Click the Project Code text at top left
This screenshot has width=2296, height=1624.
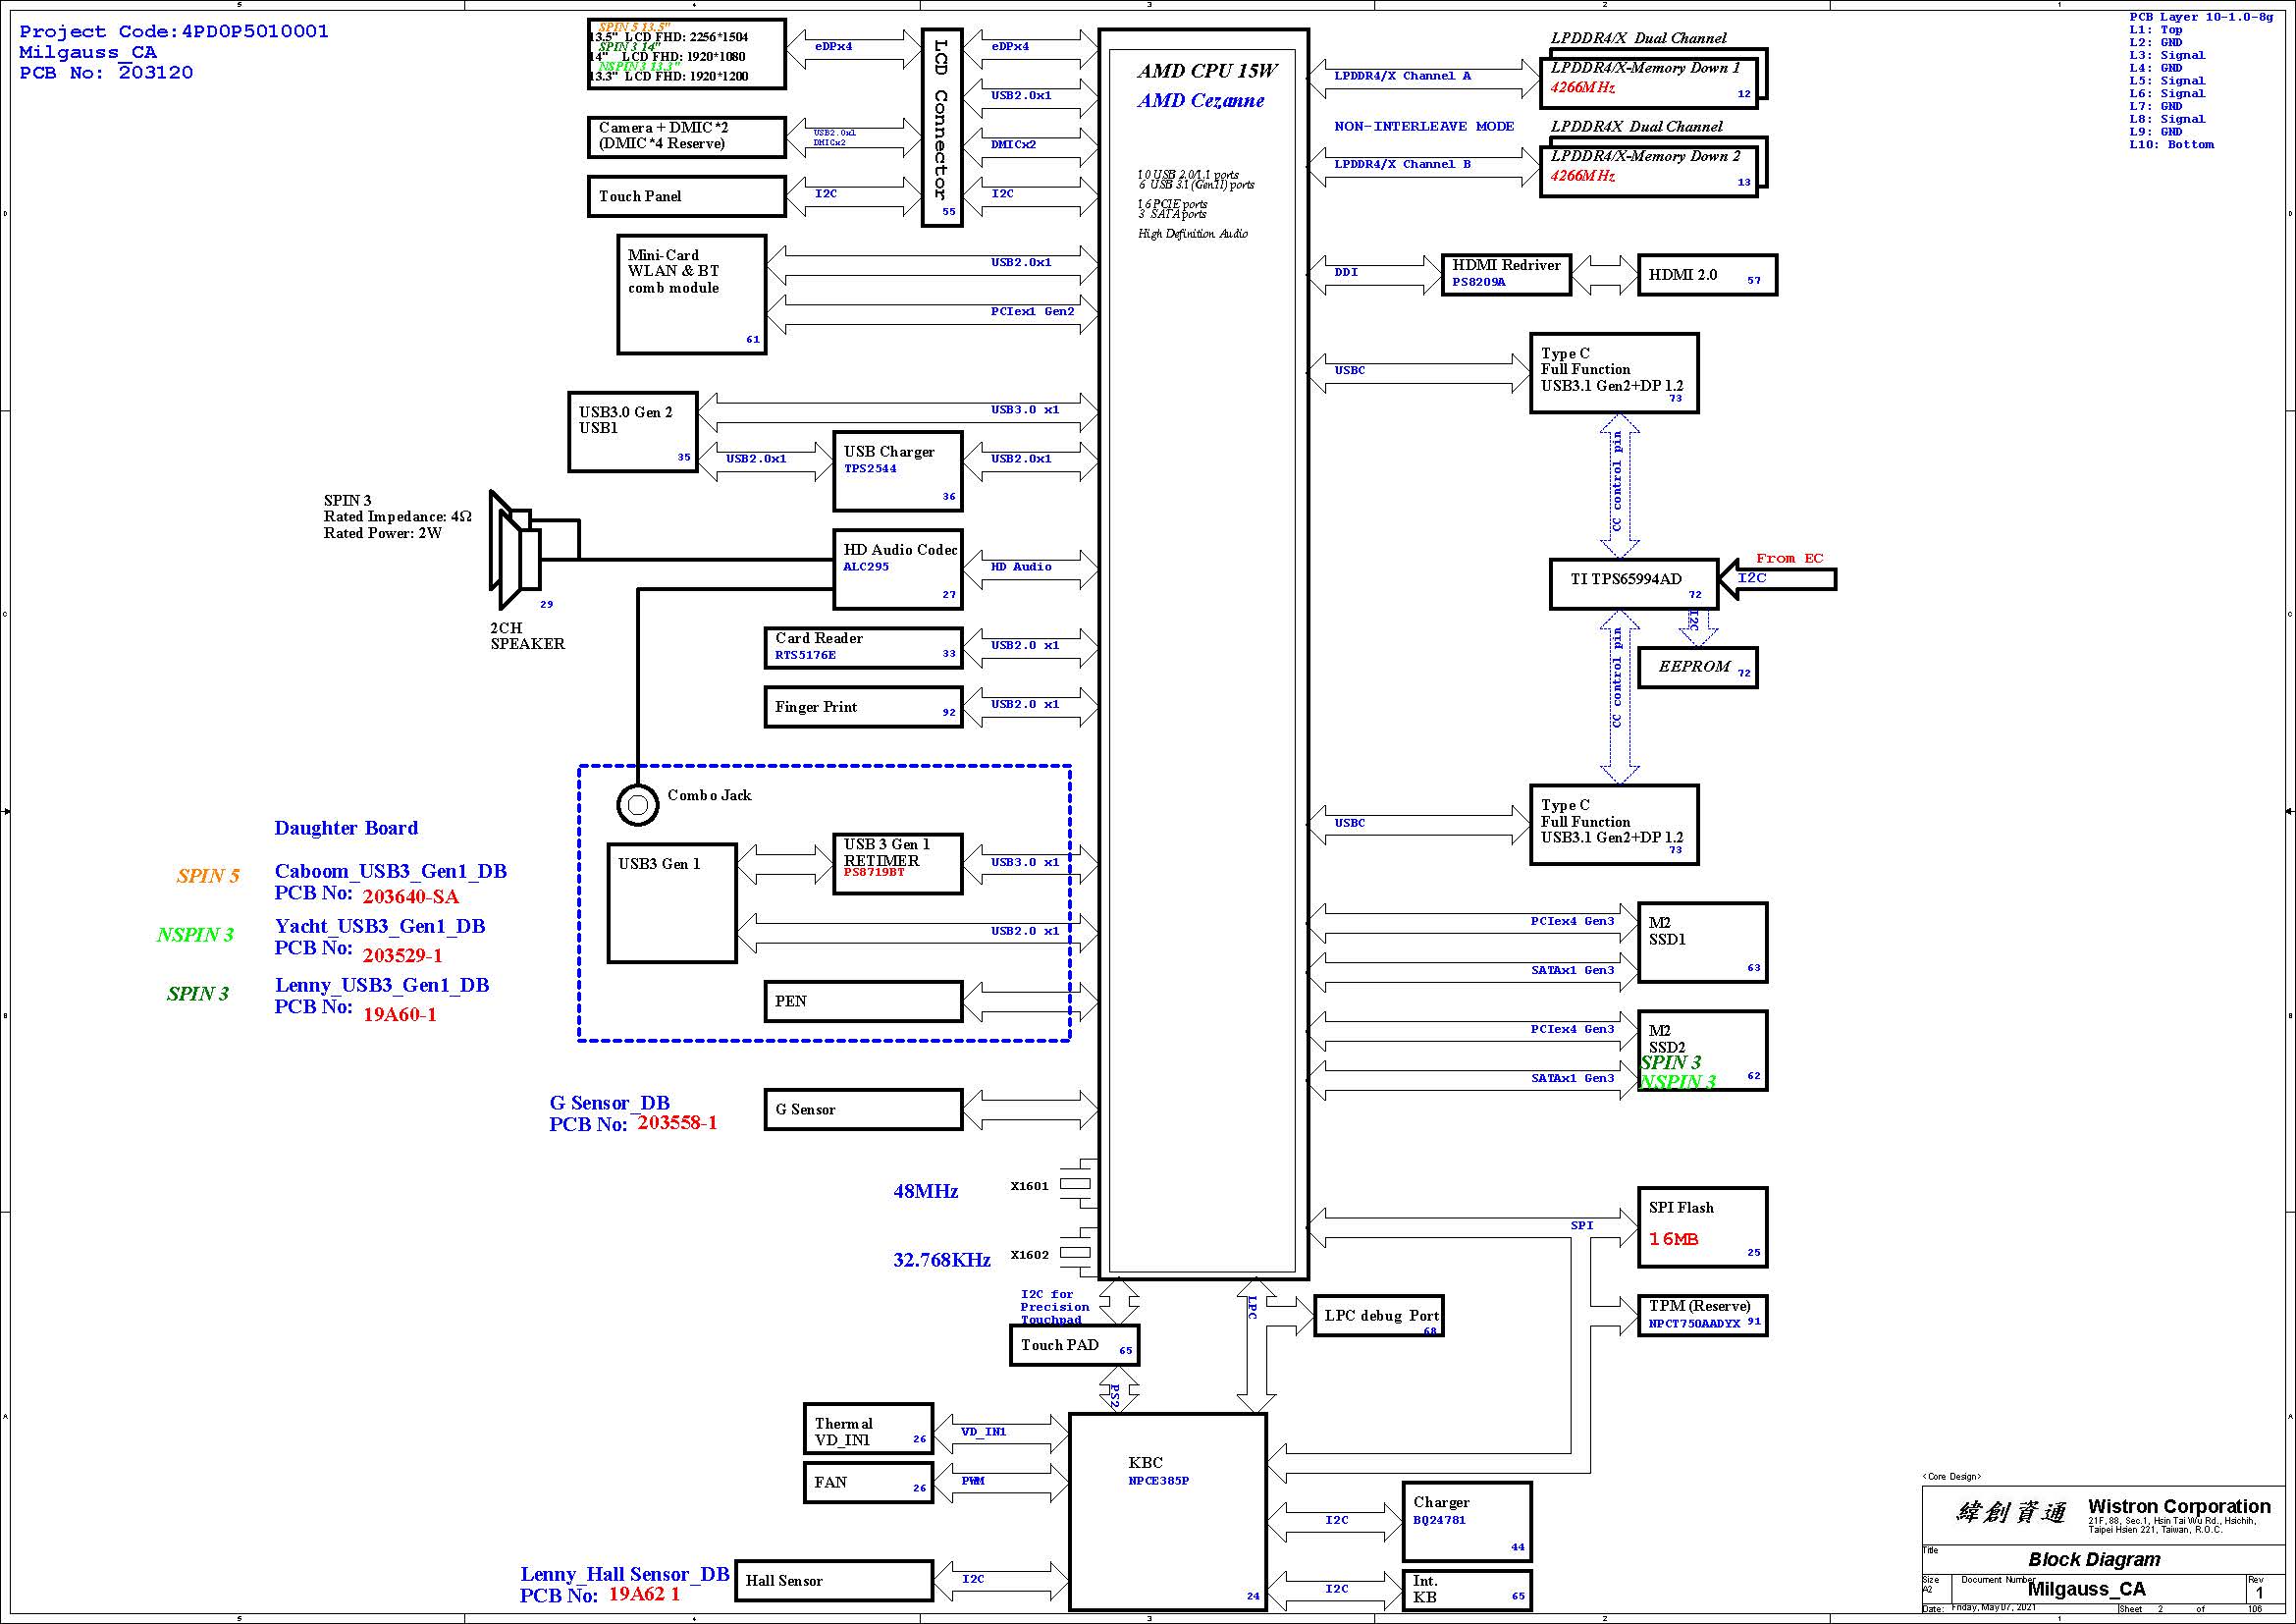(x=174, y=32)
